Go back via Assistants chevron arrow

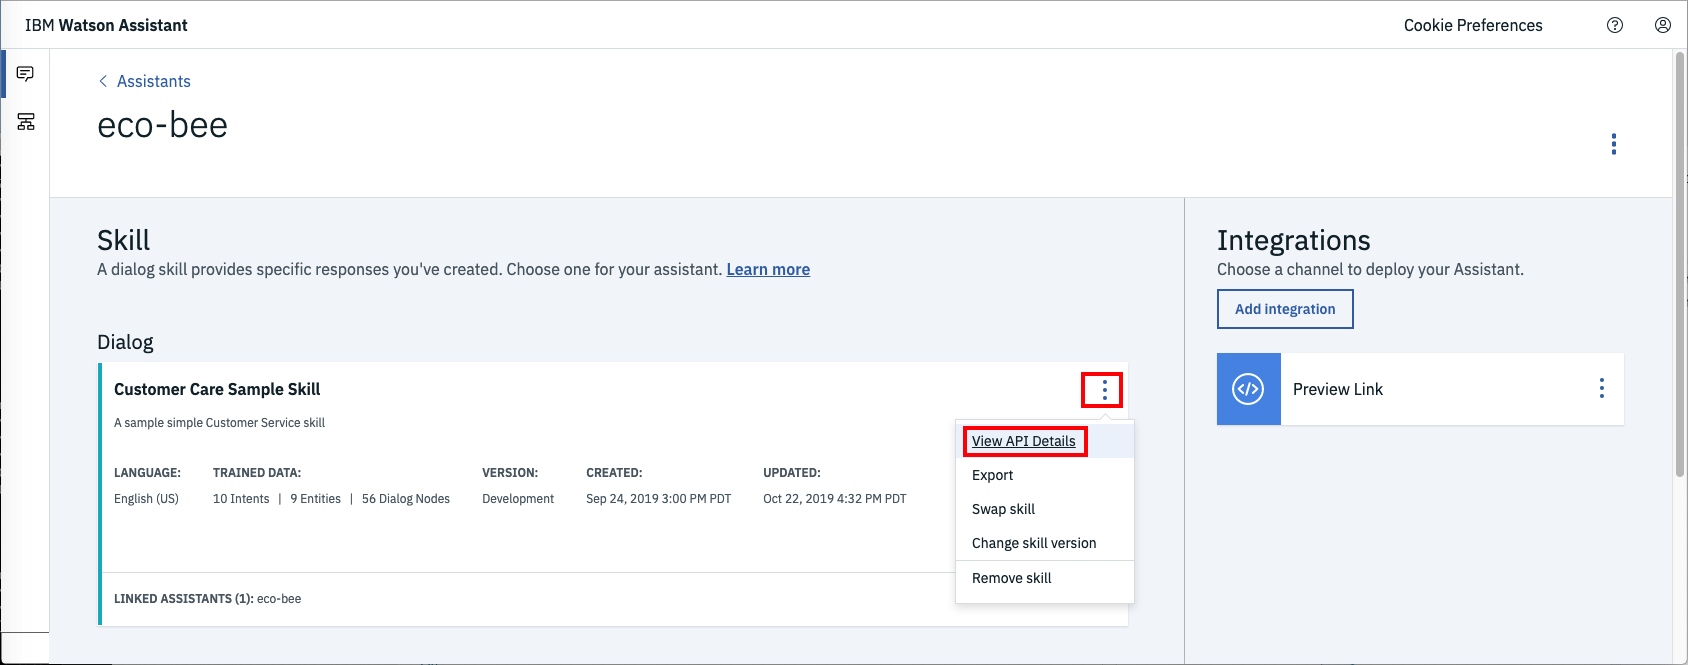point(103,81)
